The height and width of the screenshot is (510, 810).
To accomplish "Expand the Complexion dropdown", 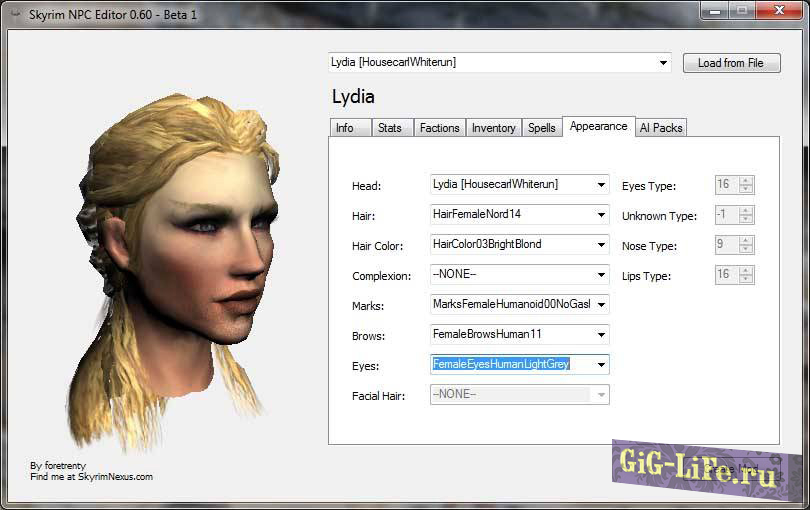I will click(601, 275).
